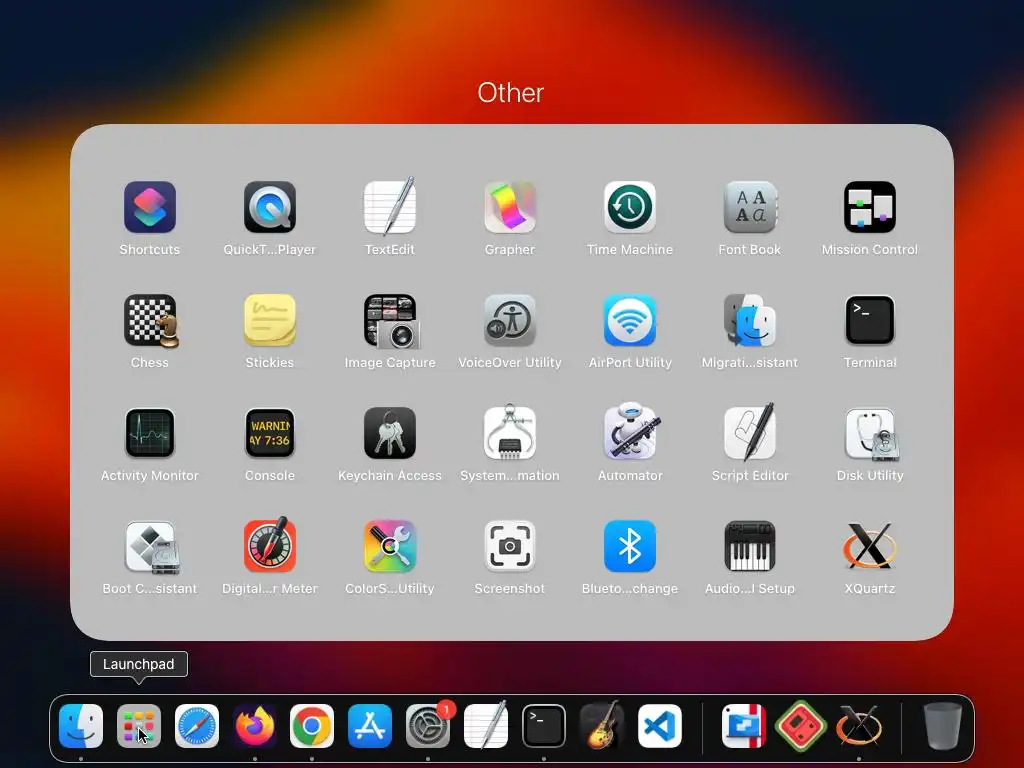Open Stickies
The width and height of the screenshot is (1024, 768).
click(270, 321)
